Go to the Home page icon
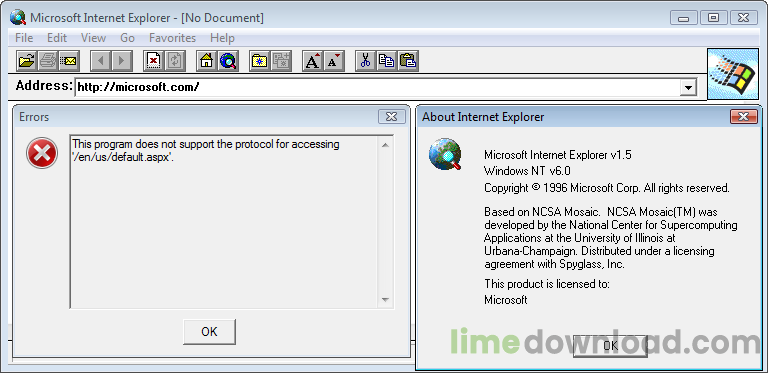Image resolution: width=768 pixels, height=373 pixels. point(207,61)
